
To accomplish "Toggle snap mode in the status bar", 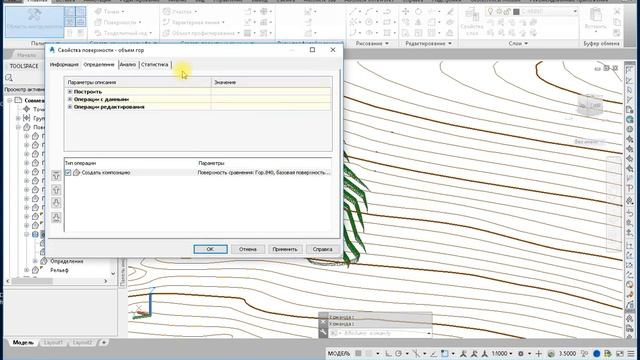I will 369,353.
